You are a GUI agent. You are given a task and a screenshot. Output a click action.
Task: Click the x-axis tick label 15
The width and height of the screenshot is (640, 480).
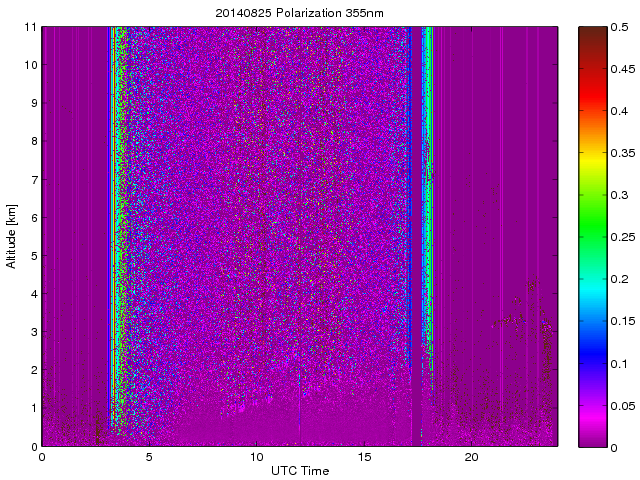click(x=364, y=457)
